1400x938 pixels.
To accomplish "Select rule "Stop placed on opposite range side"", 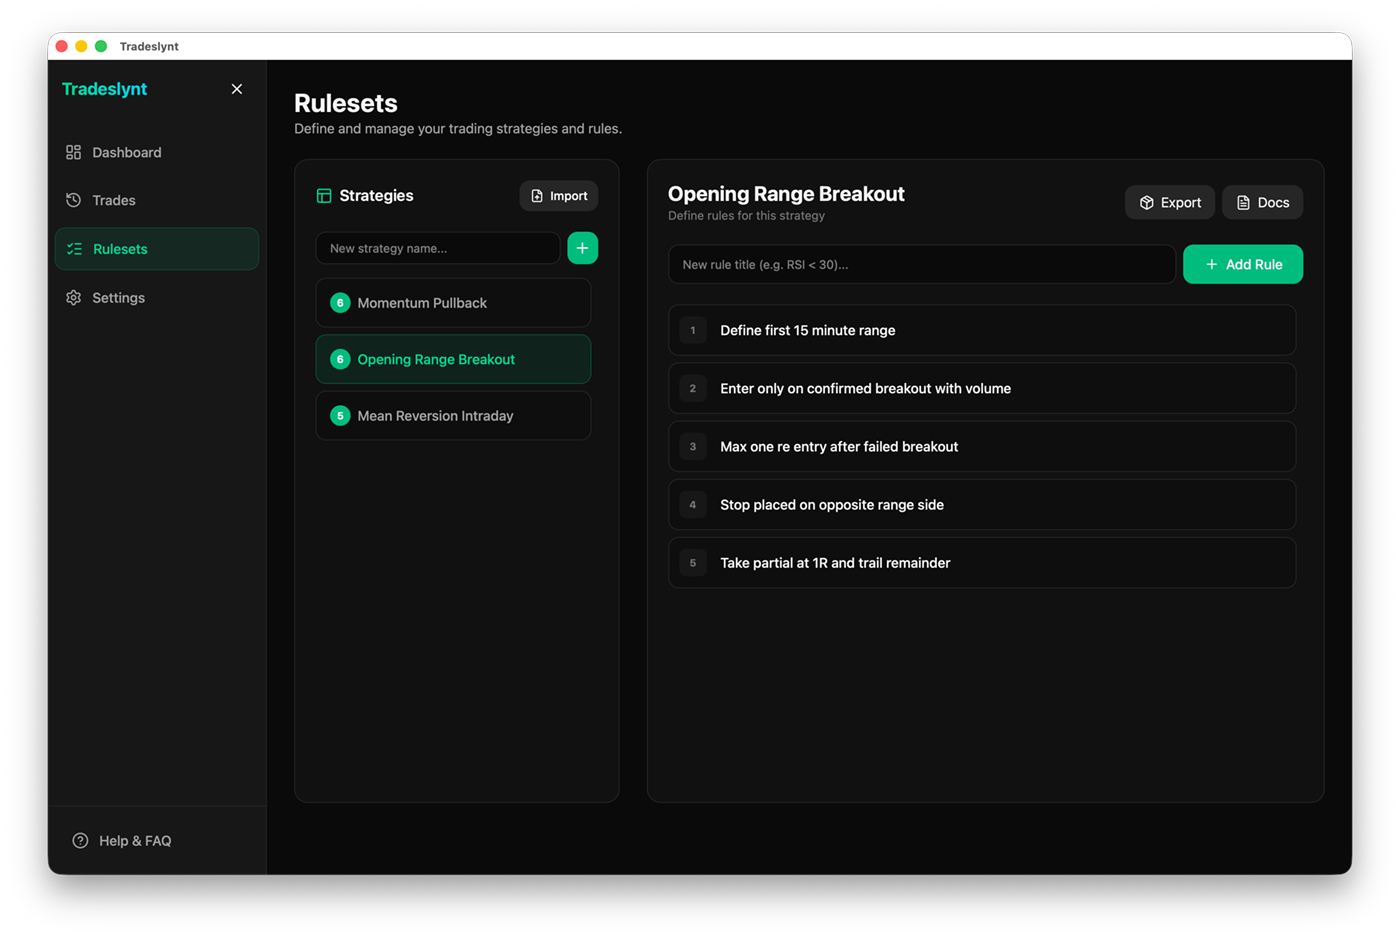I will coord(982,505).
